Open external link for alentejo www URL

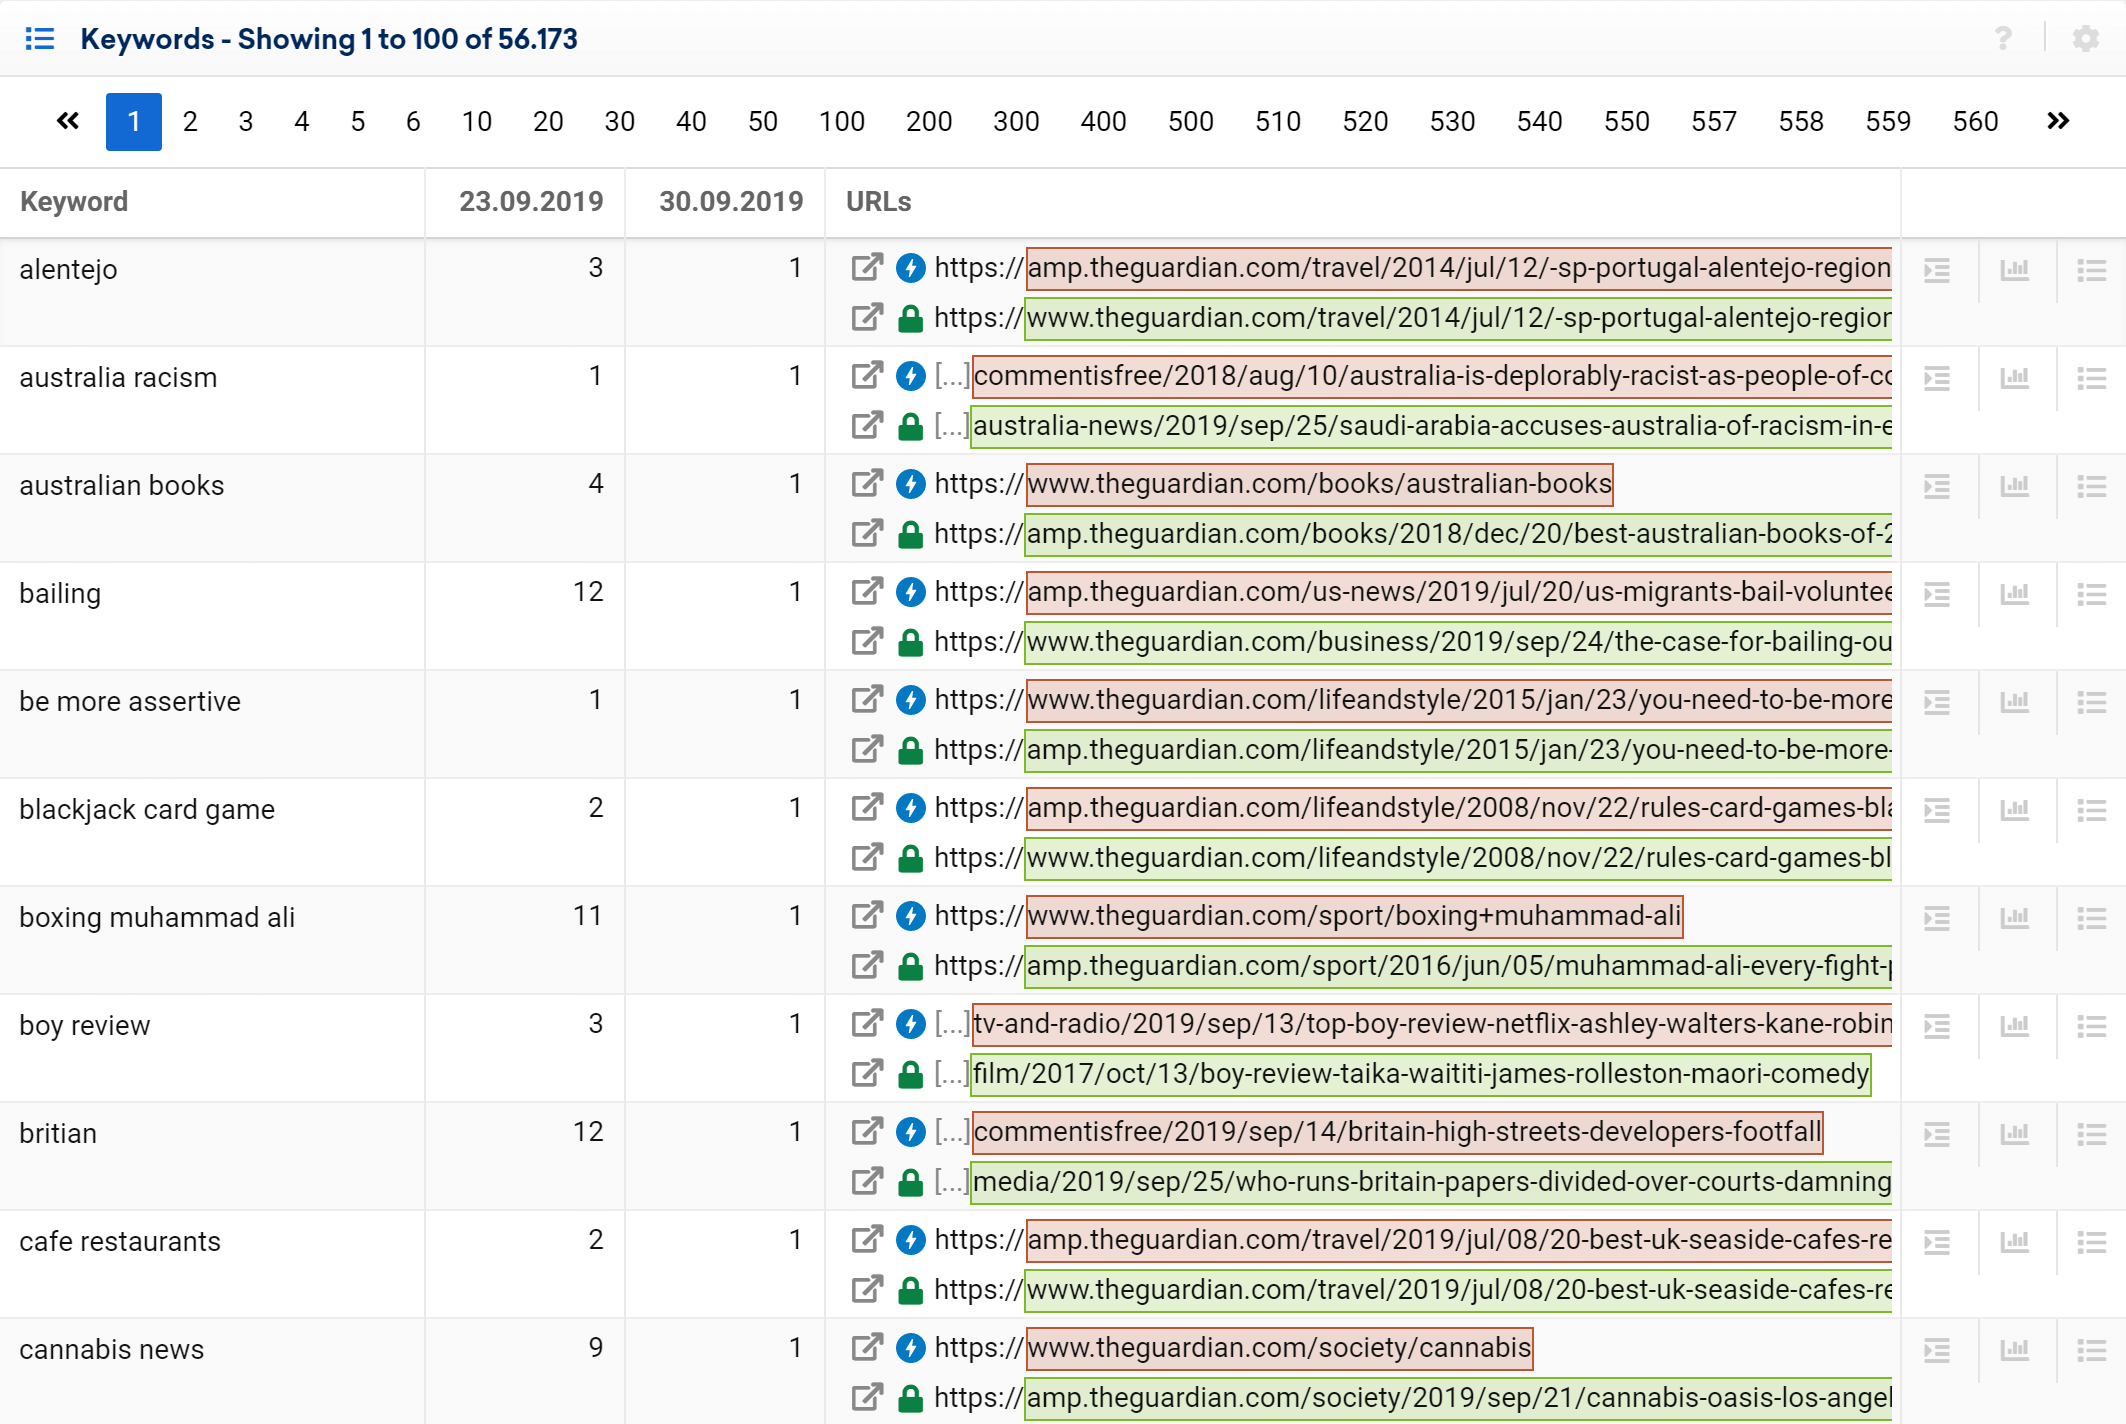click(x=867, y=318)
